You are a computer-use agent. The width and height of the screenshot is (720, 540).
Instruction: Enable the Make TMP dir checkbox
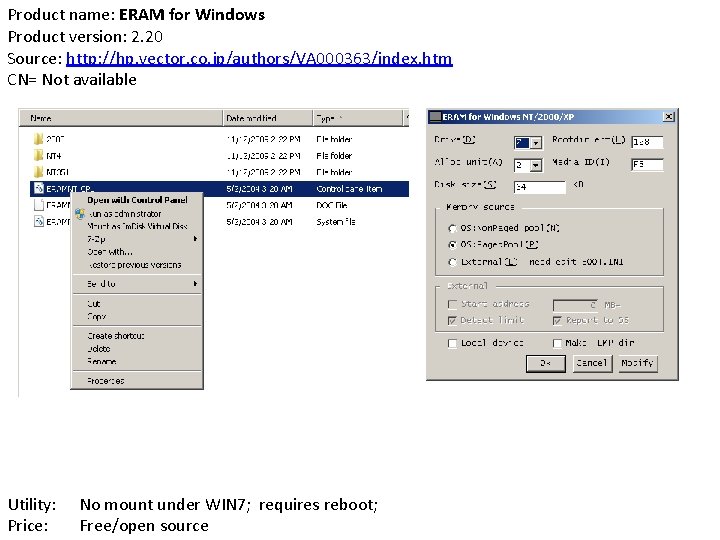(557, 343)
